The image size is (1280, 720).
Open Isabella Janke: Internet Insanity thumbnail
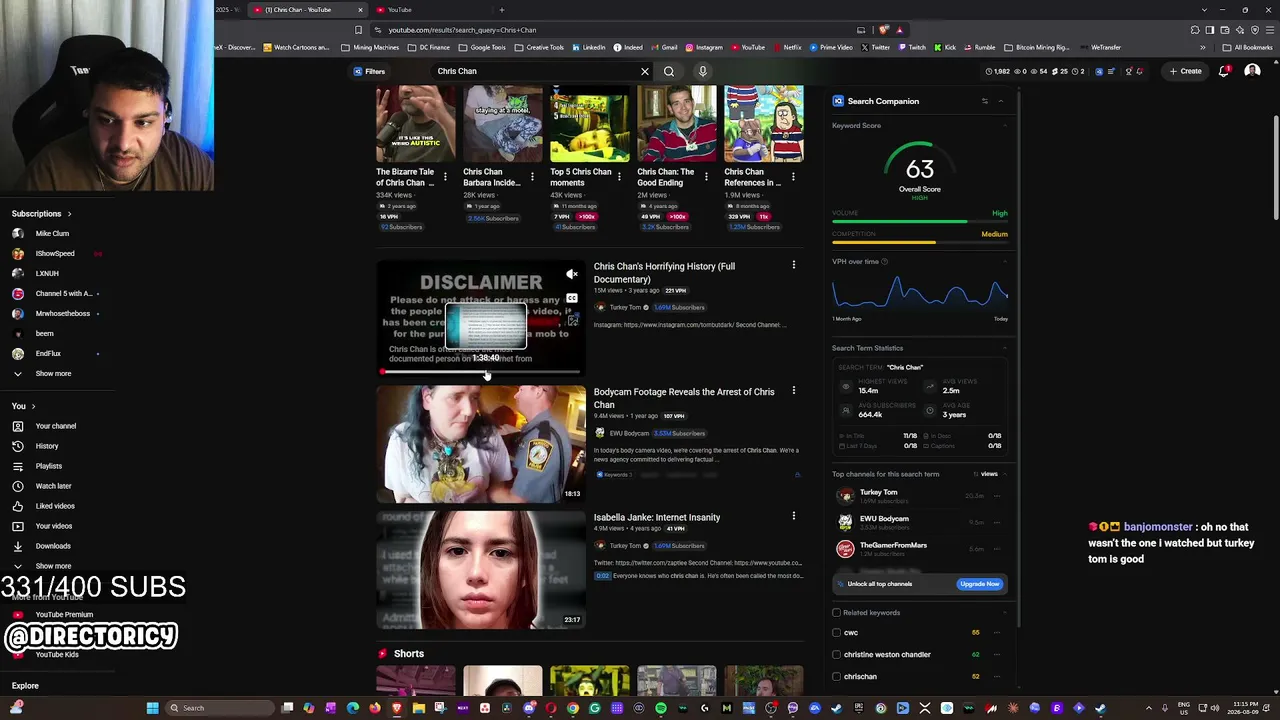point(481,570)
